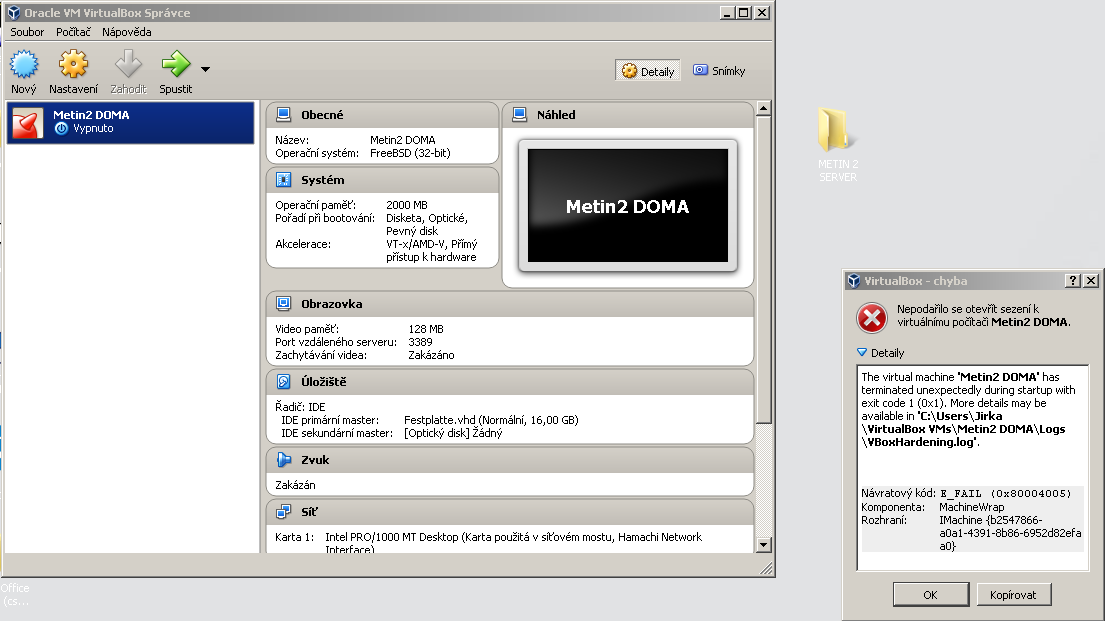The image size is (1105, 621).
Task: Click OK in the VirtualBox error dialog
Action: [x=930, y=595]
